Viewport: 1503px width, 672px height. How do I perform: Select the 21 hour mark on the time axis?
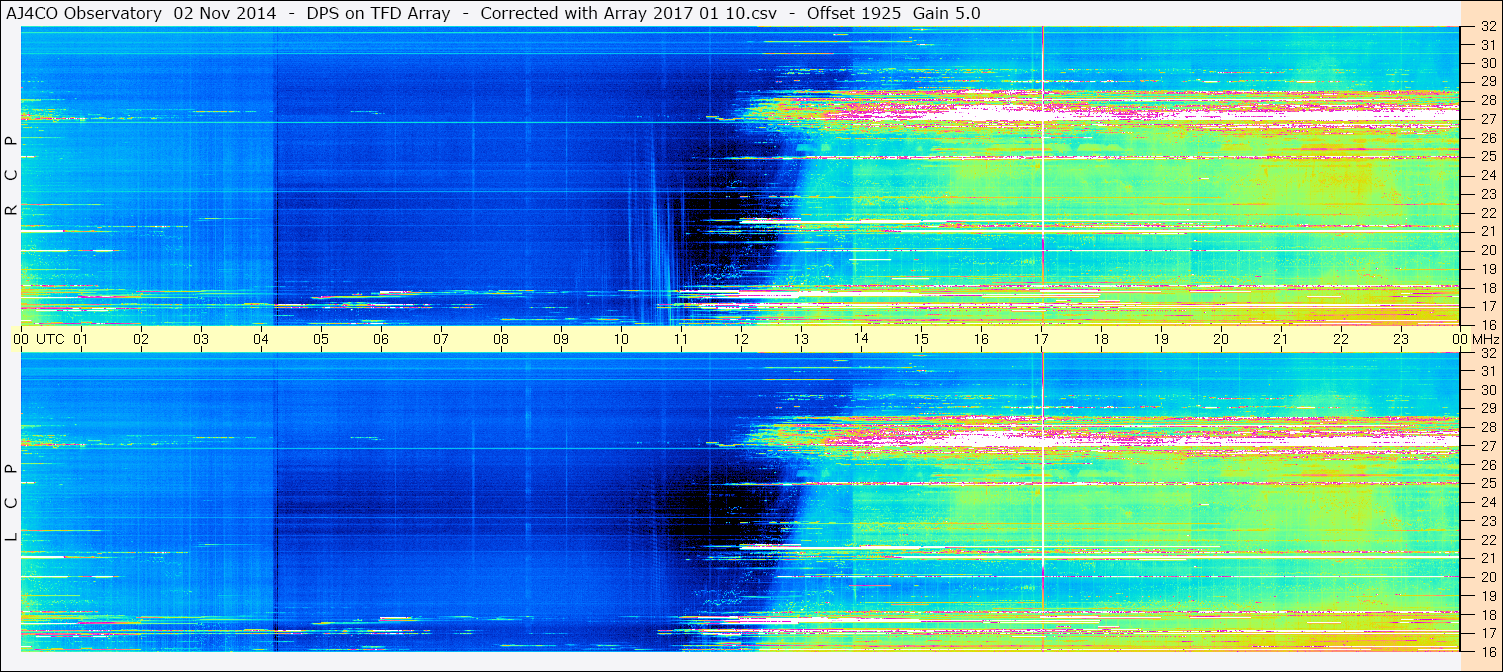click(1281, 339)
